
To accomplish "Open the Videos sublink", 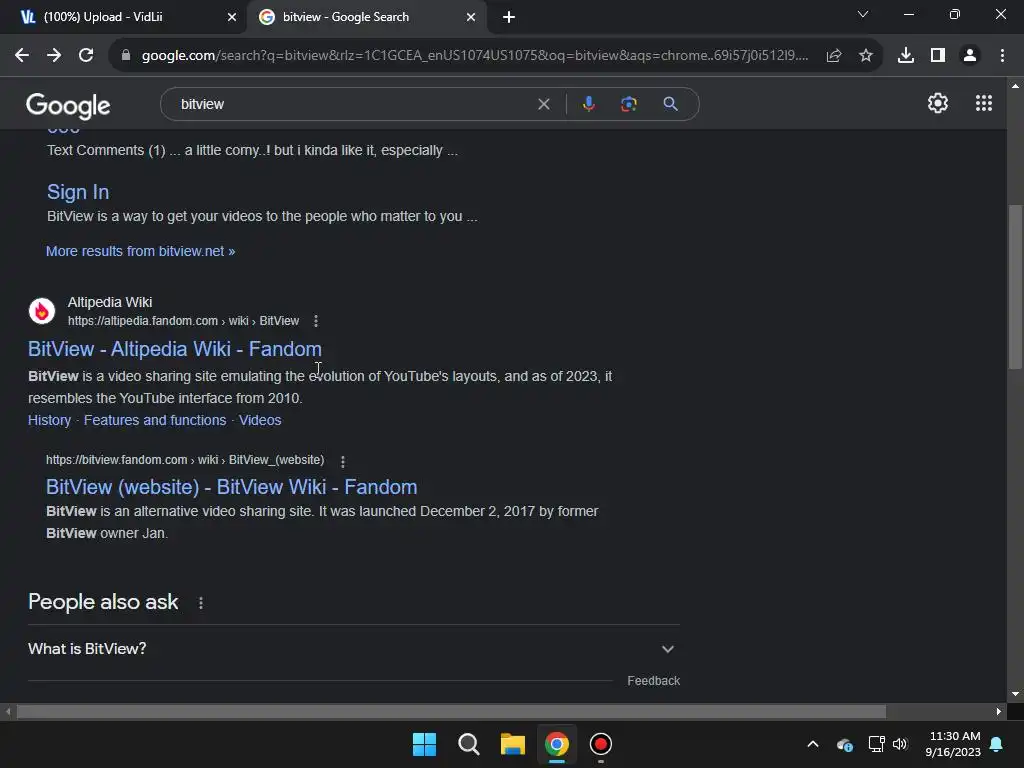I will tap(260, 420).
